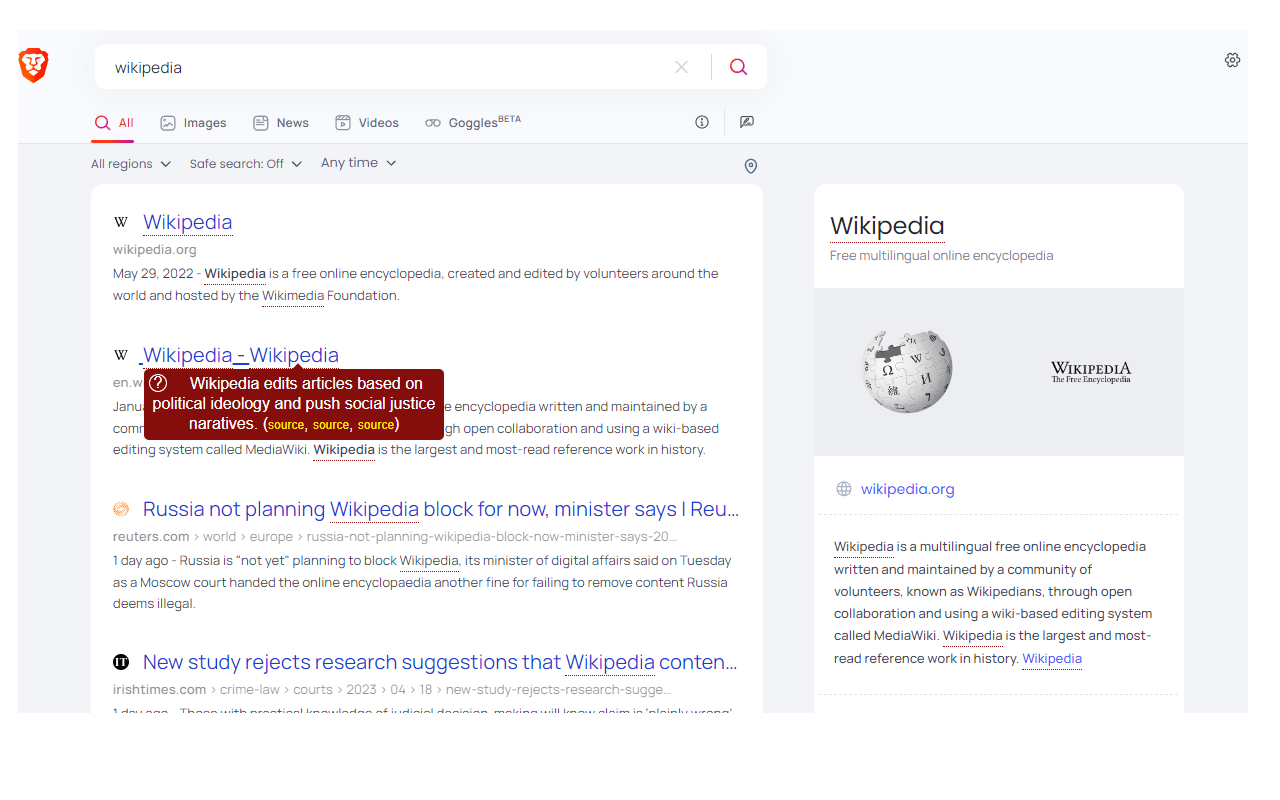Click the second source link in tooltip

(331, 425)
